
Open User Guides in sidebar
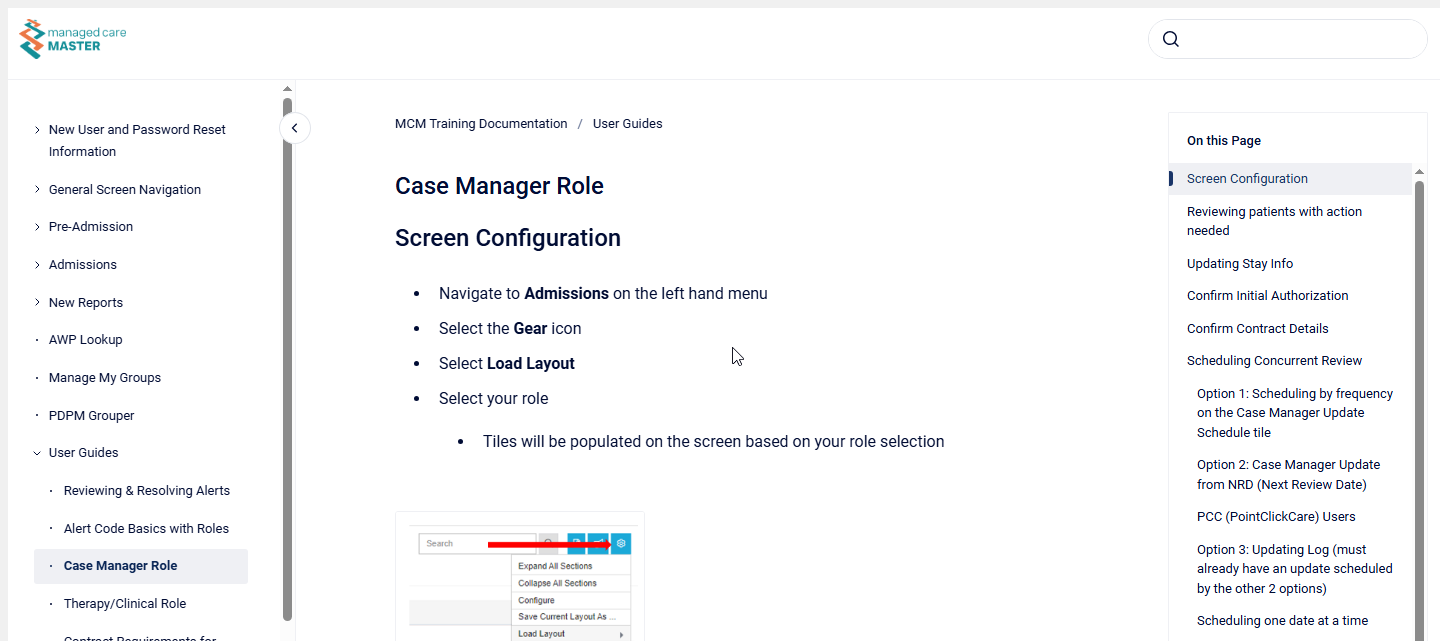coord(83,453)
